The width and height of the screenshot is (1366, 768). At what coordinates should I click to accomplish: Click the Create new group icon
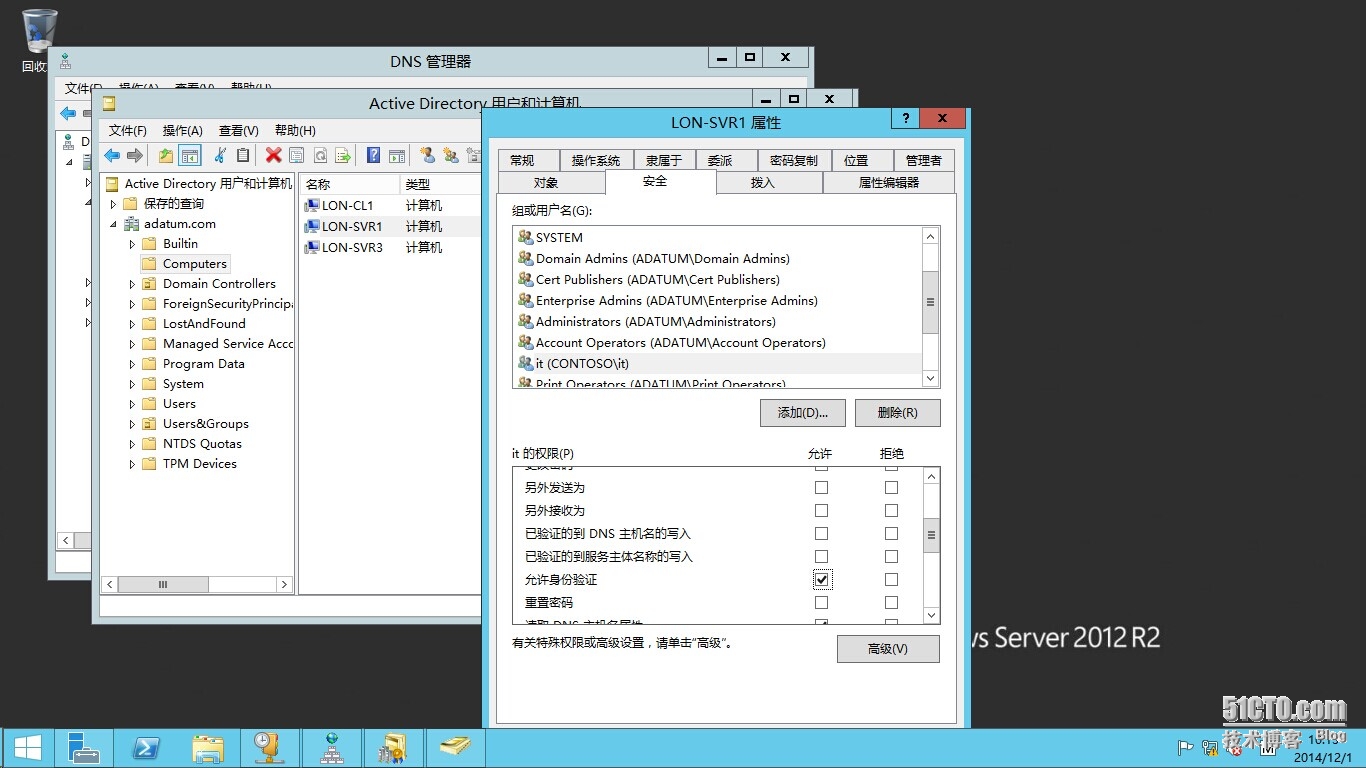pyautogui.click(x=451, y=155)
